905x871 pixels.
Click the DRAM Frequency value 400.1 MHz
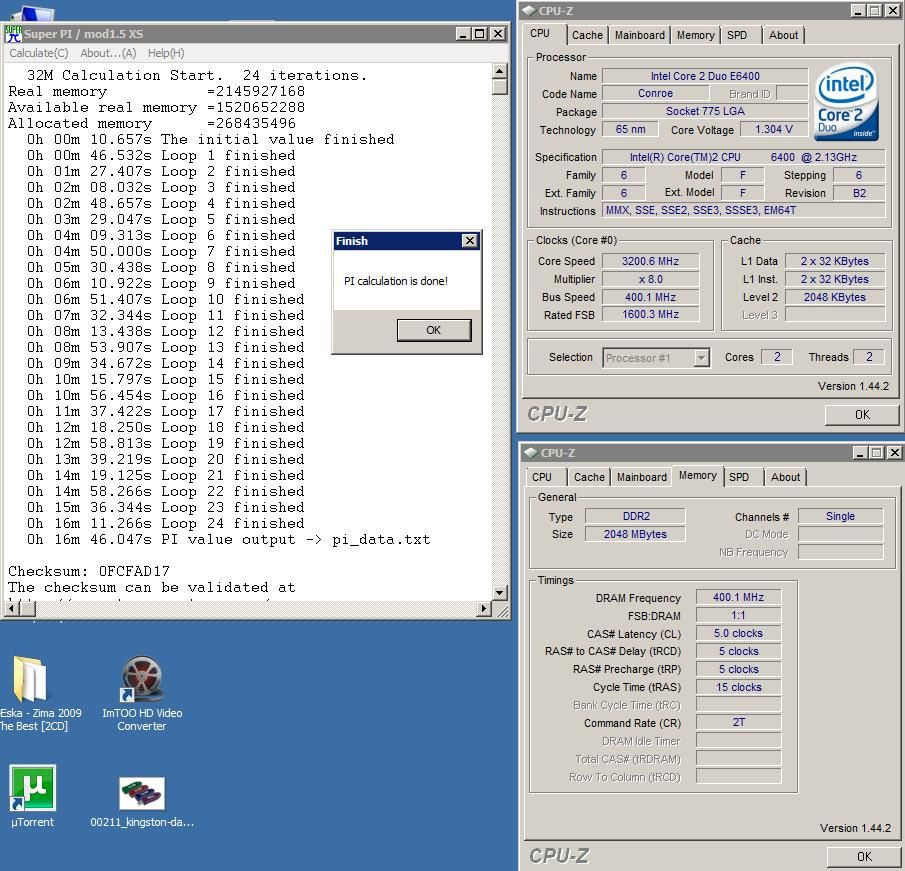point(738,597)
